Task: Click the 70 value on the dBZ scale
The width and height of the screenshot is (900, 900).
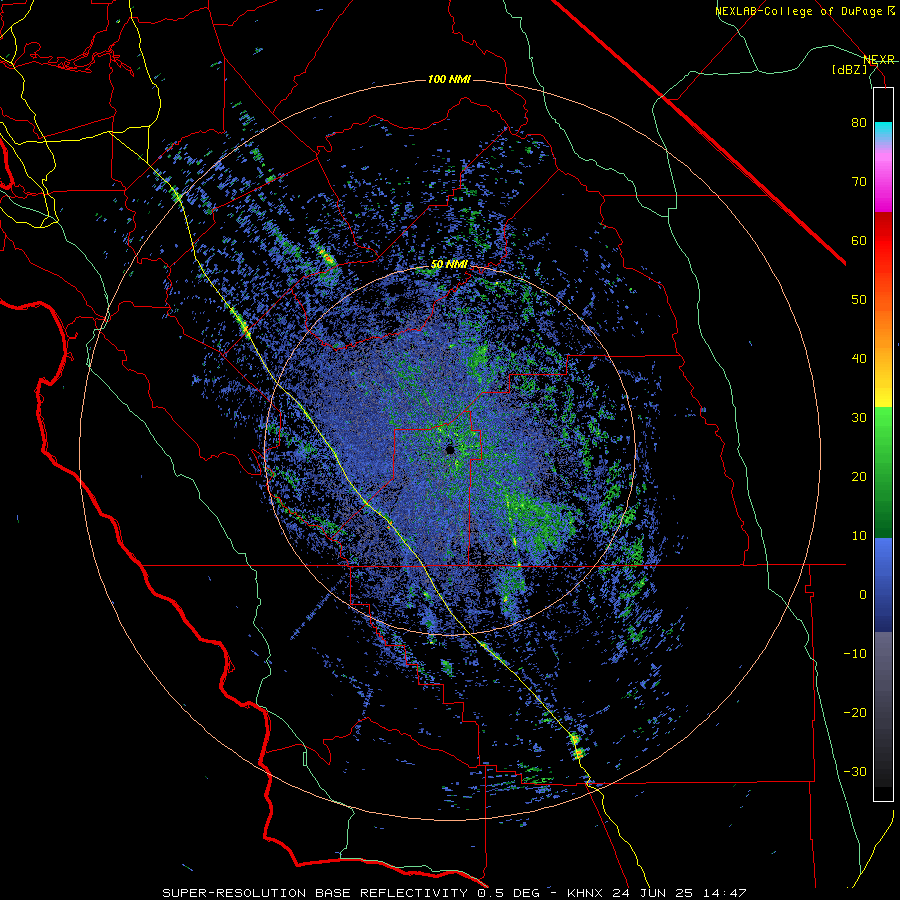Action: point(859,182)
